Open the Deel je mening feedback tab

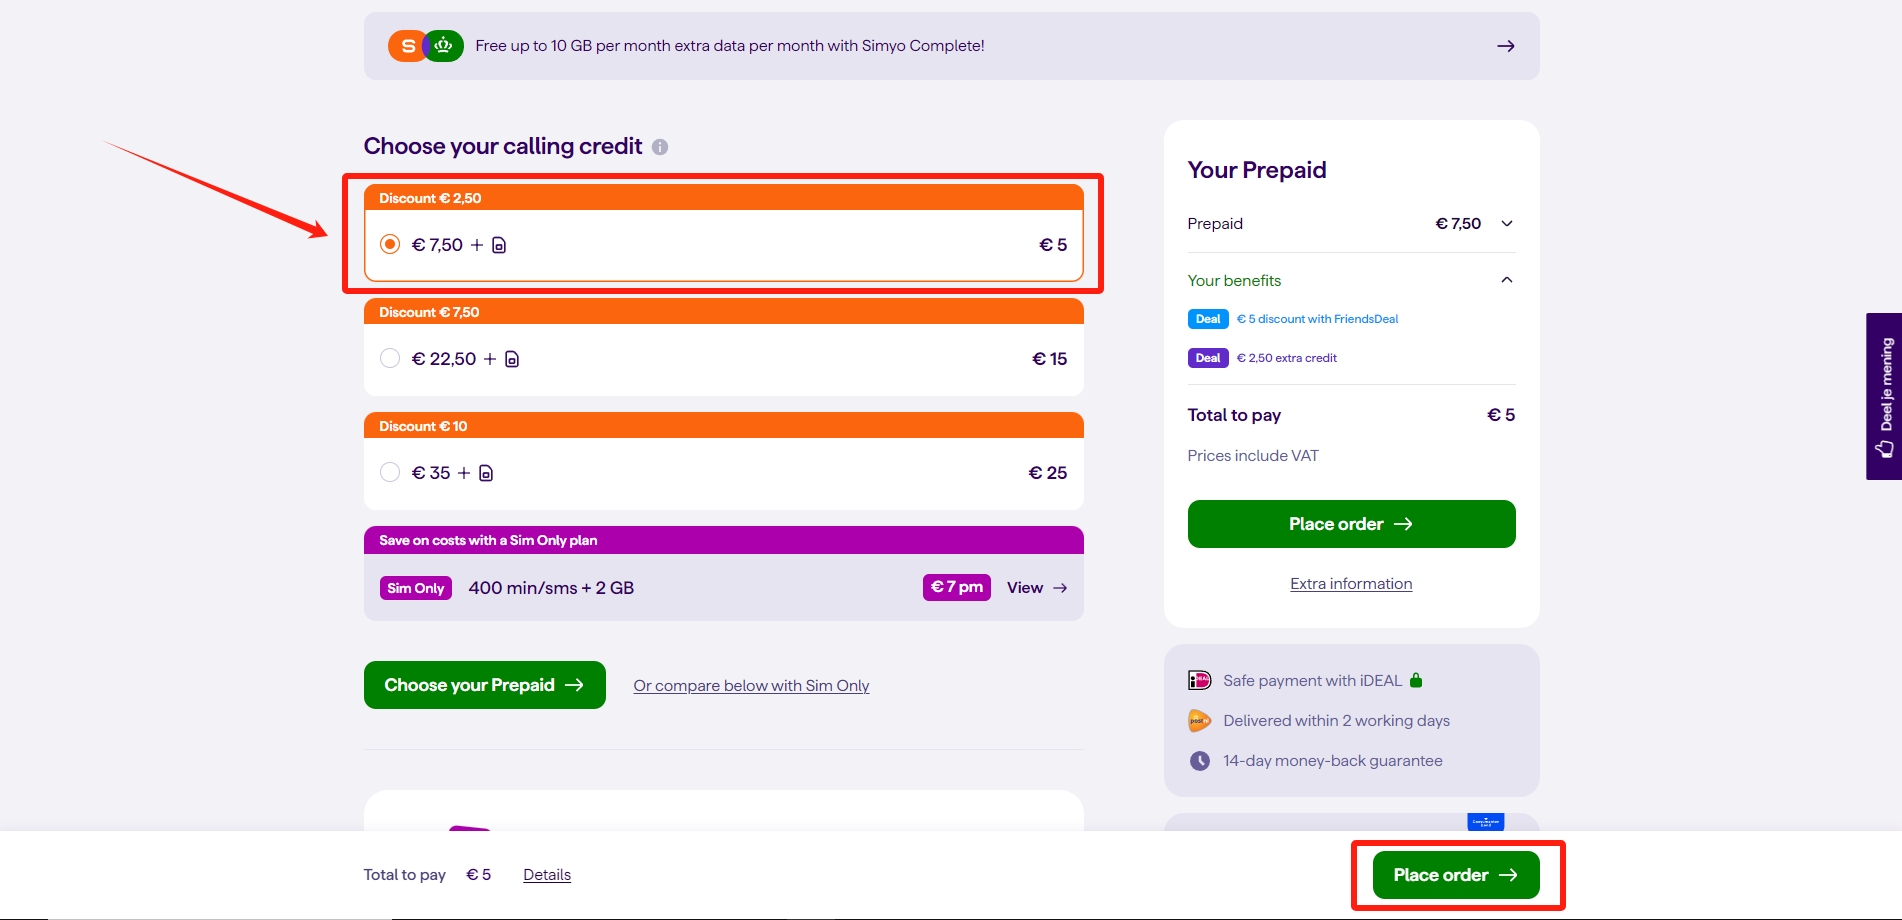1884,396
